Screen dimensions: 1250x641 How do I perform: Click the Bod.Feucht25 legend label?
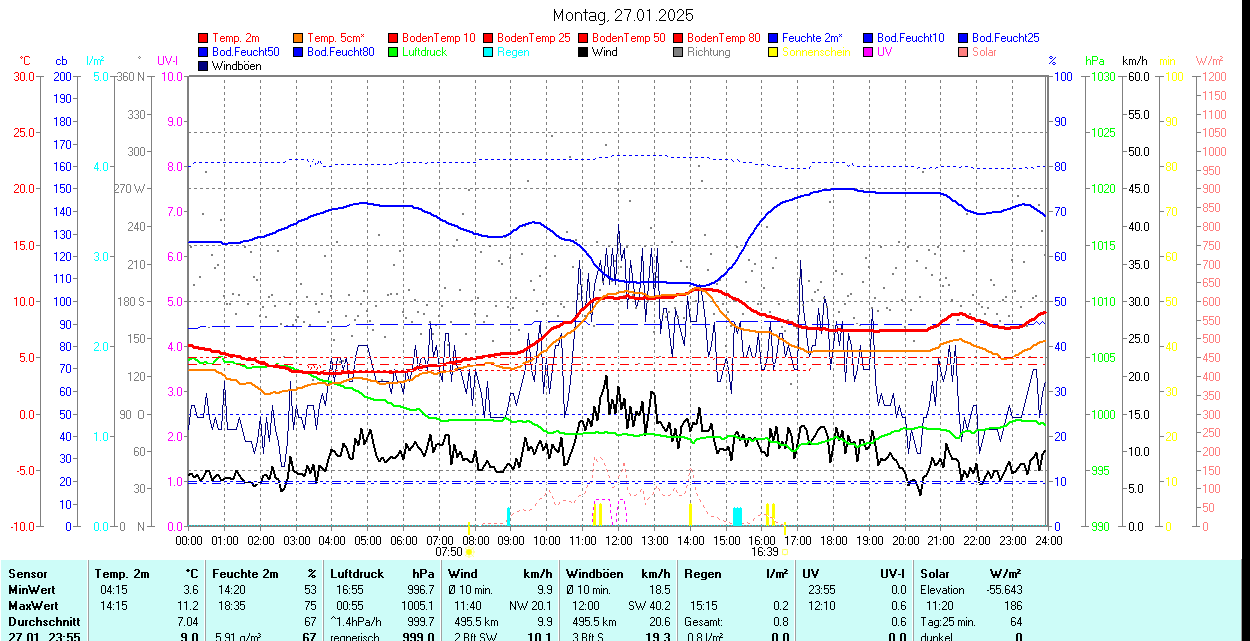(x=1006, y=38)
